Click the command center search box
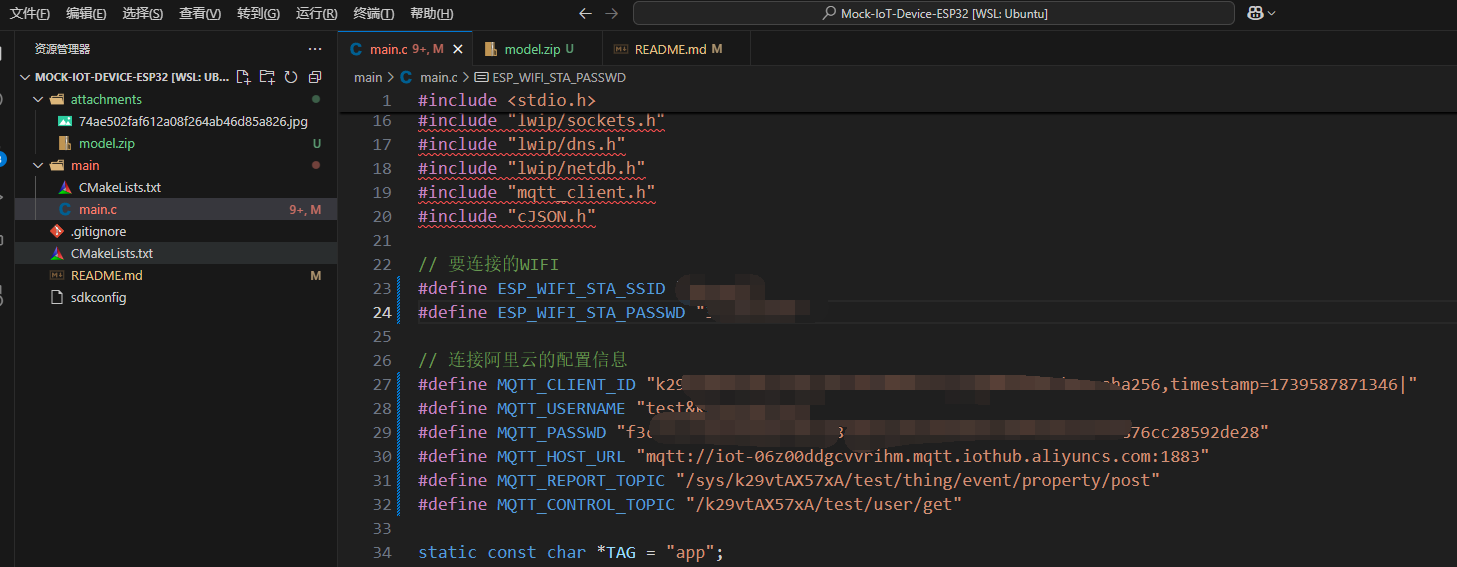The height and width of the screenshot is (567, 1457). pyautogui.click(x=934, y=13)
